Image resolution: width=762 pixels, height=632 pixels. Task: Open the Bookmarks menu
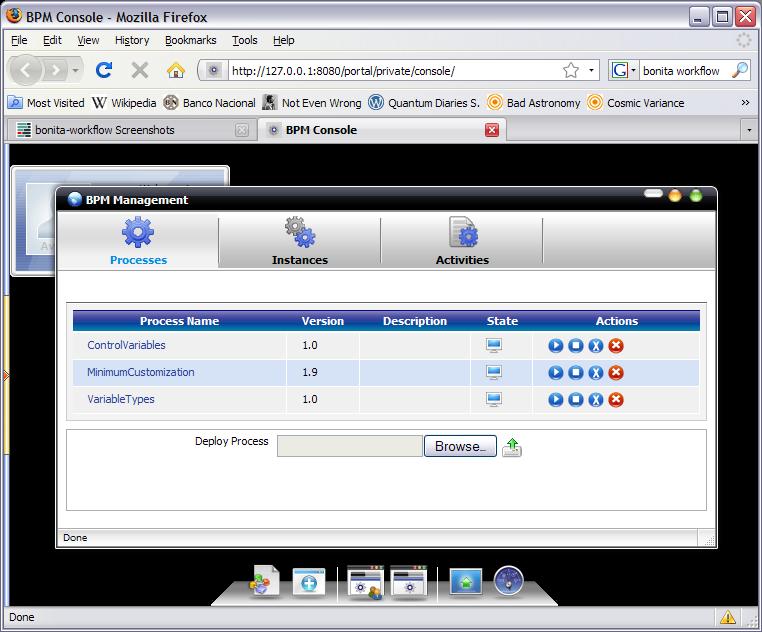tap(190, 40)
